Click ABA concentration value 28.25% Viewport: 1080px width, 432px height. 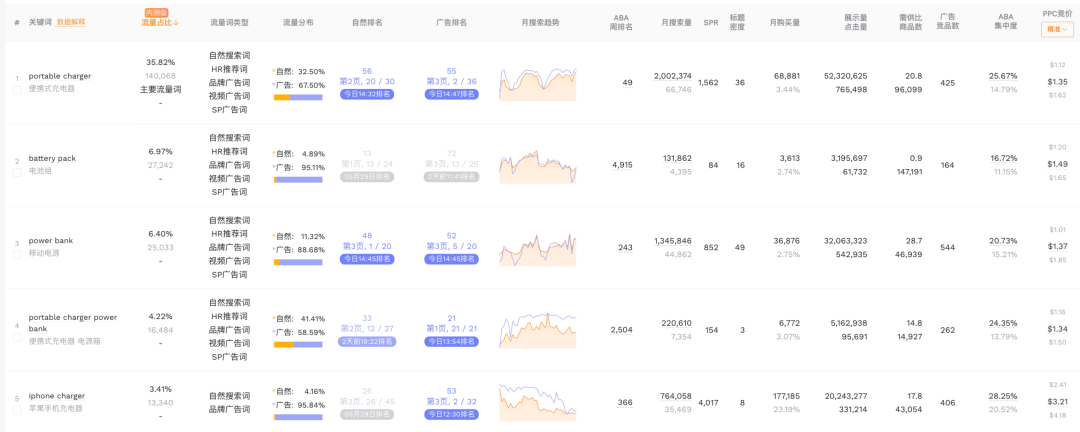[x=1003, y=396]
